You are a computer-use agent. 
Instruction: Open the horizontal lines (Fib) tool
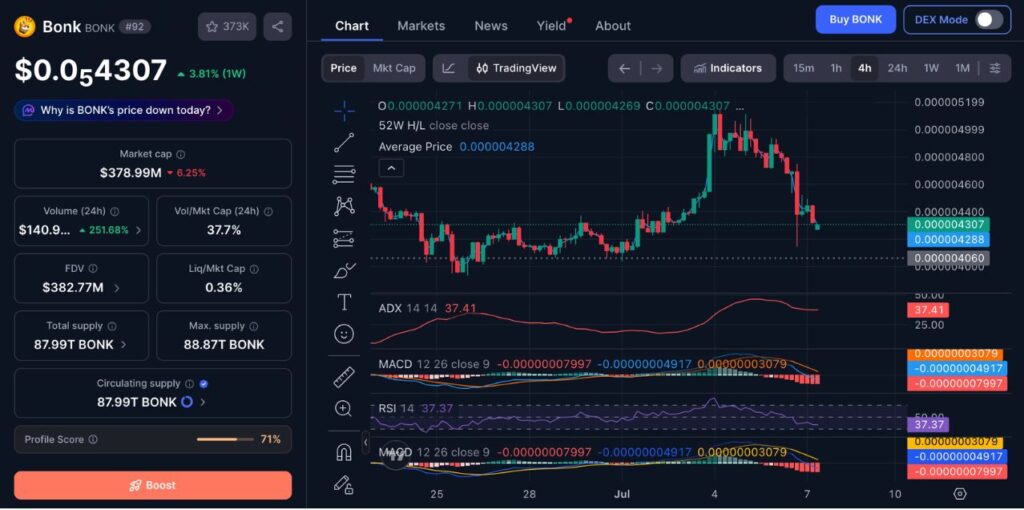pos(344,174)
